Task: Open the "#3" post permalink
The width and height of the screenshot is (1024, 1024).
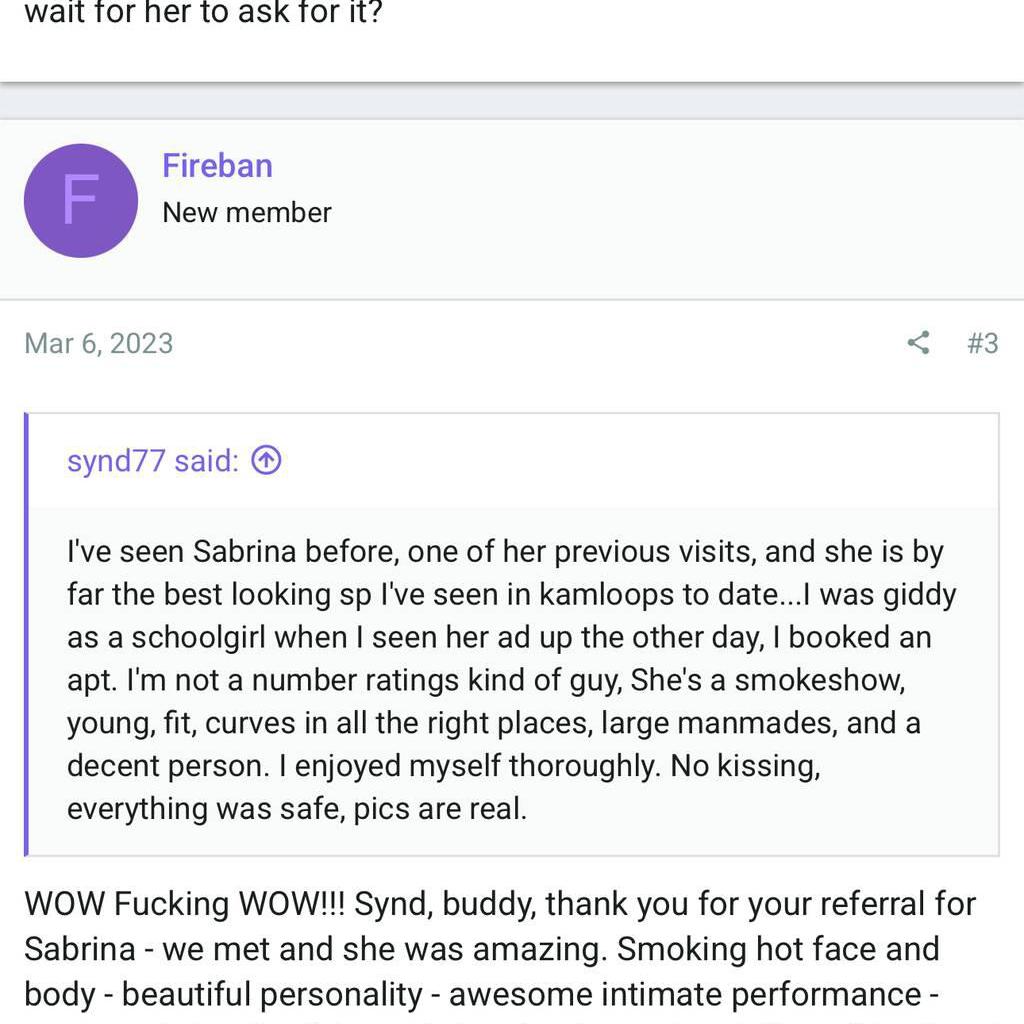Action: click(982, 343)
